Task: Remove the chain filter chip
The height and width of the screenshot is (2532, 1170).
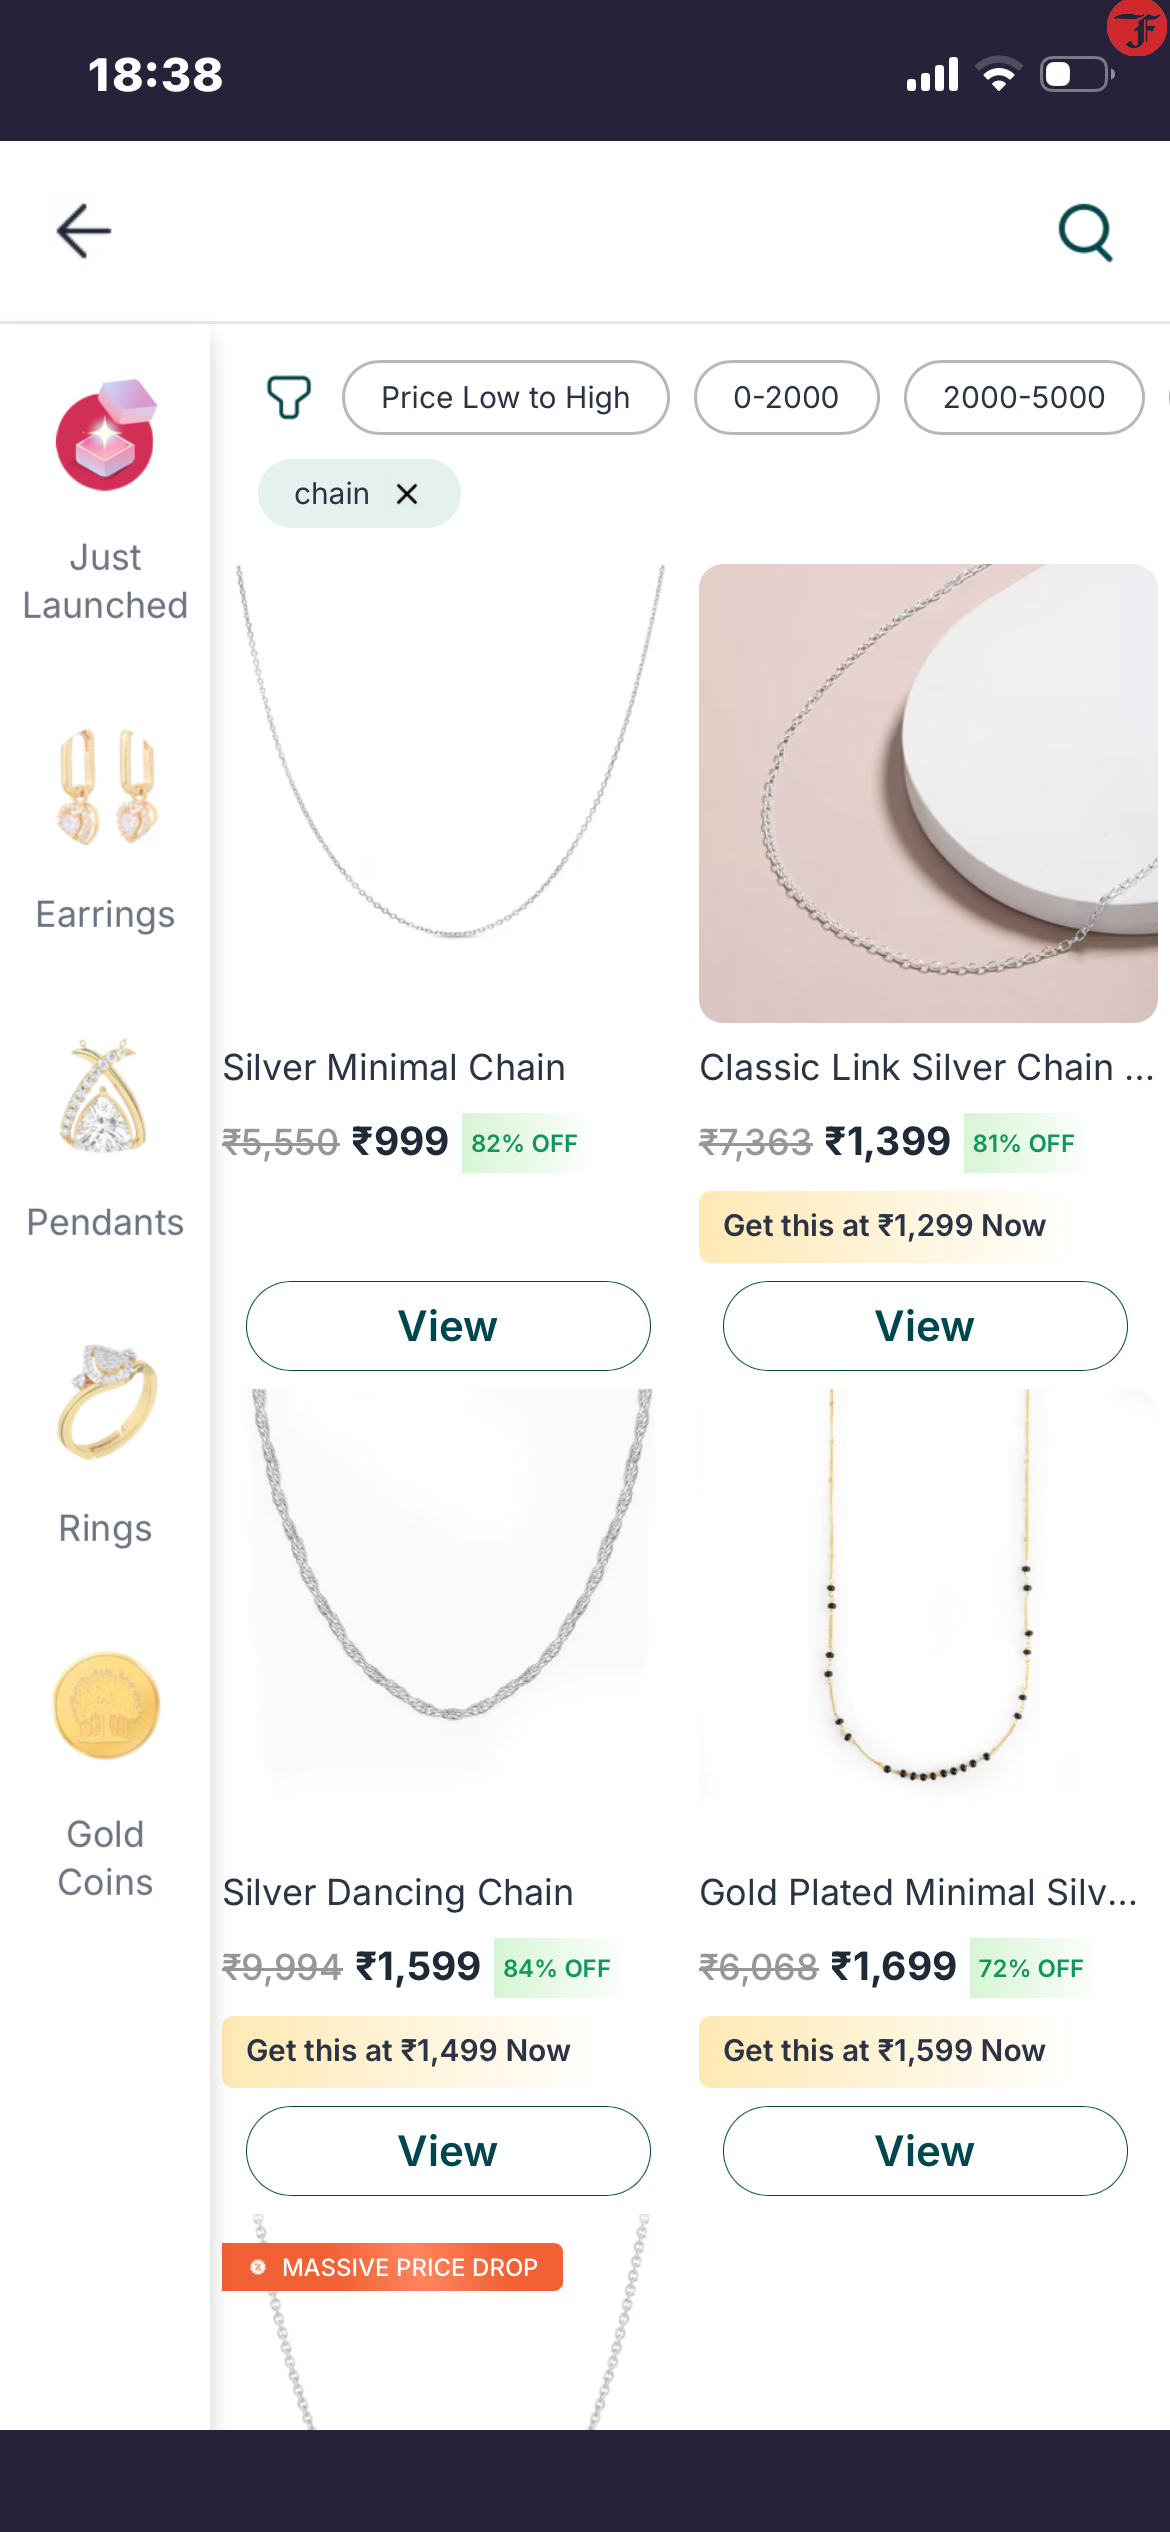Action: [407, 494]
